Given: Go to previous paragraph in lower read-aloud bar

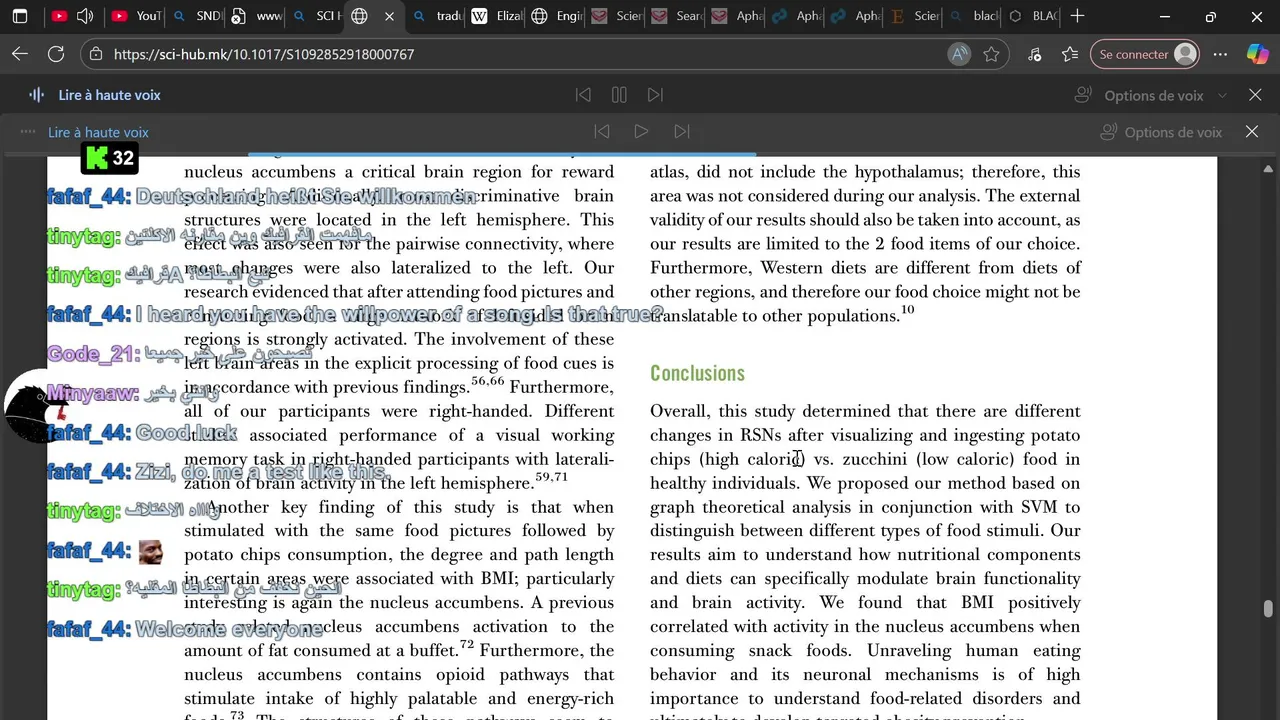Looking at the screenshot, I should 602,131.
